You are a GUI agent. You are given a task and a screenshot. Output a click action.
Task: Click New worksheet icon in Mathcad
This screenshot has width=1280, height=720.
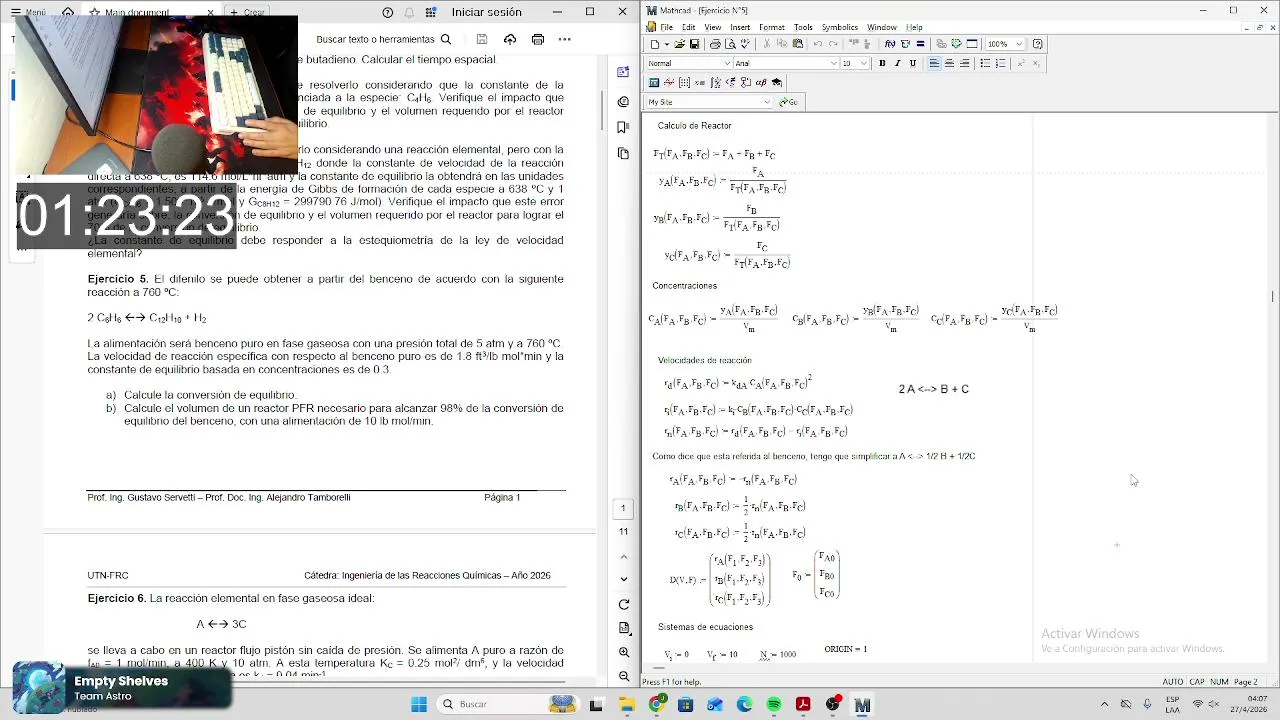tap(655, 44)
